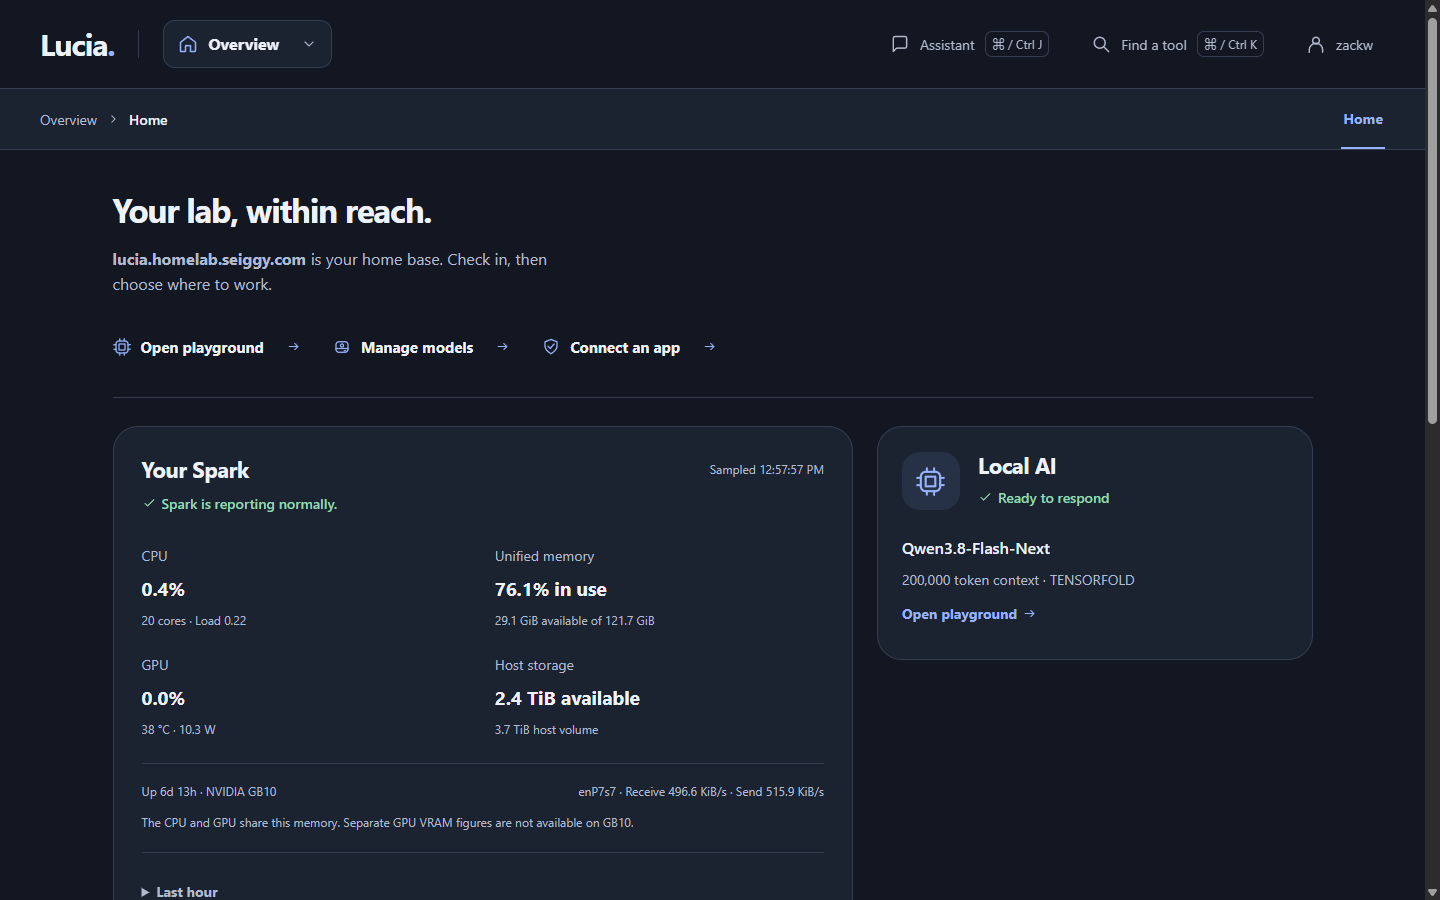The height and width of the screenshot is (900, 1440).
Task: Click the lucia.homelab.seiggy.com hostname
Action: click(209, 259)
